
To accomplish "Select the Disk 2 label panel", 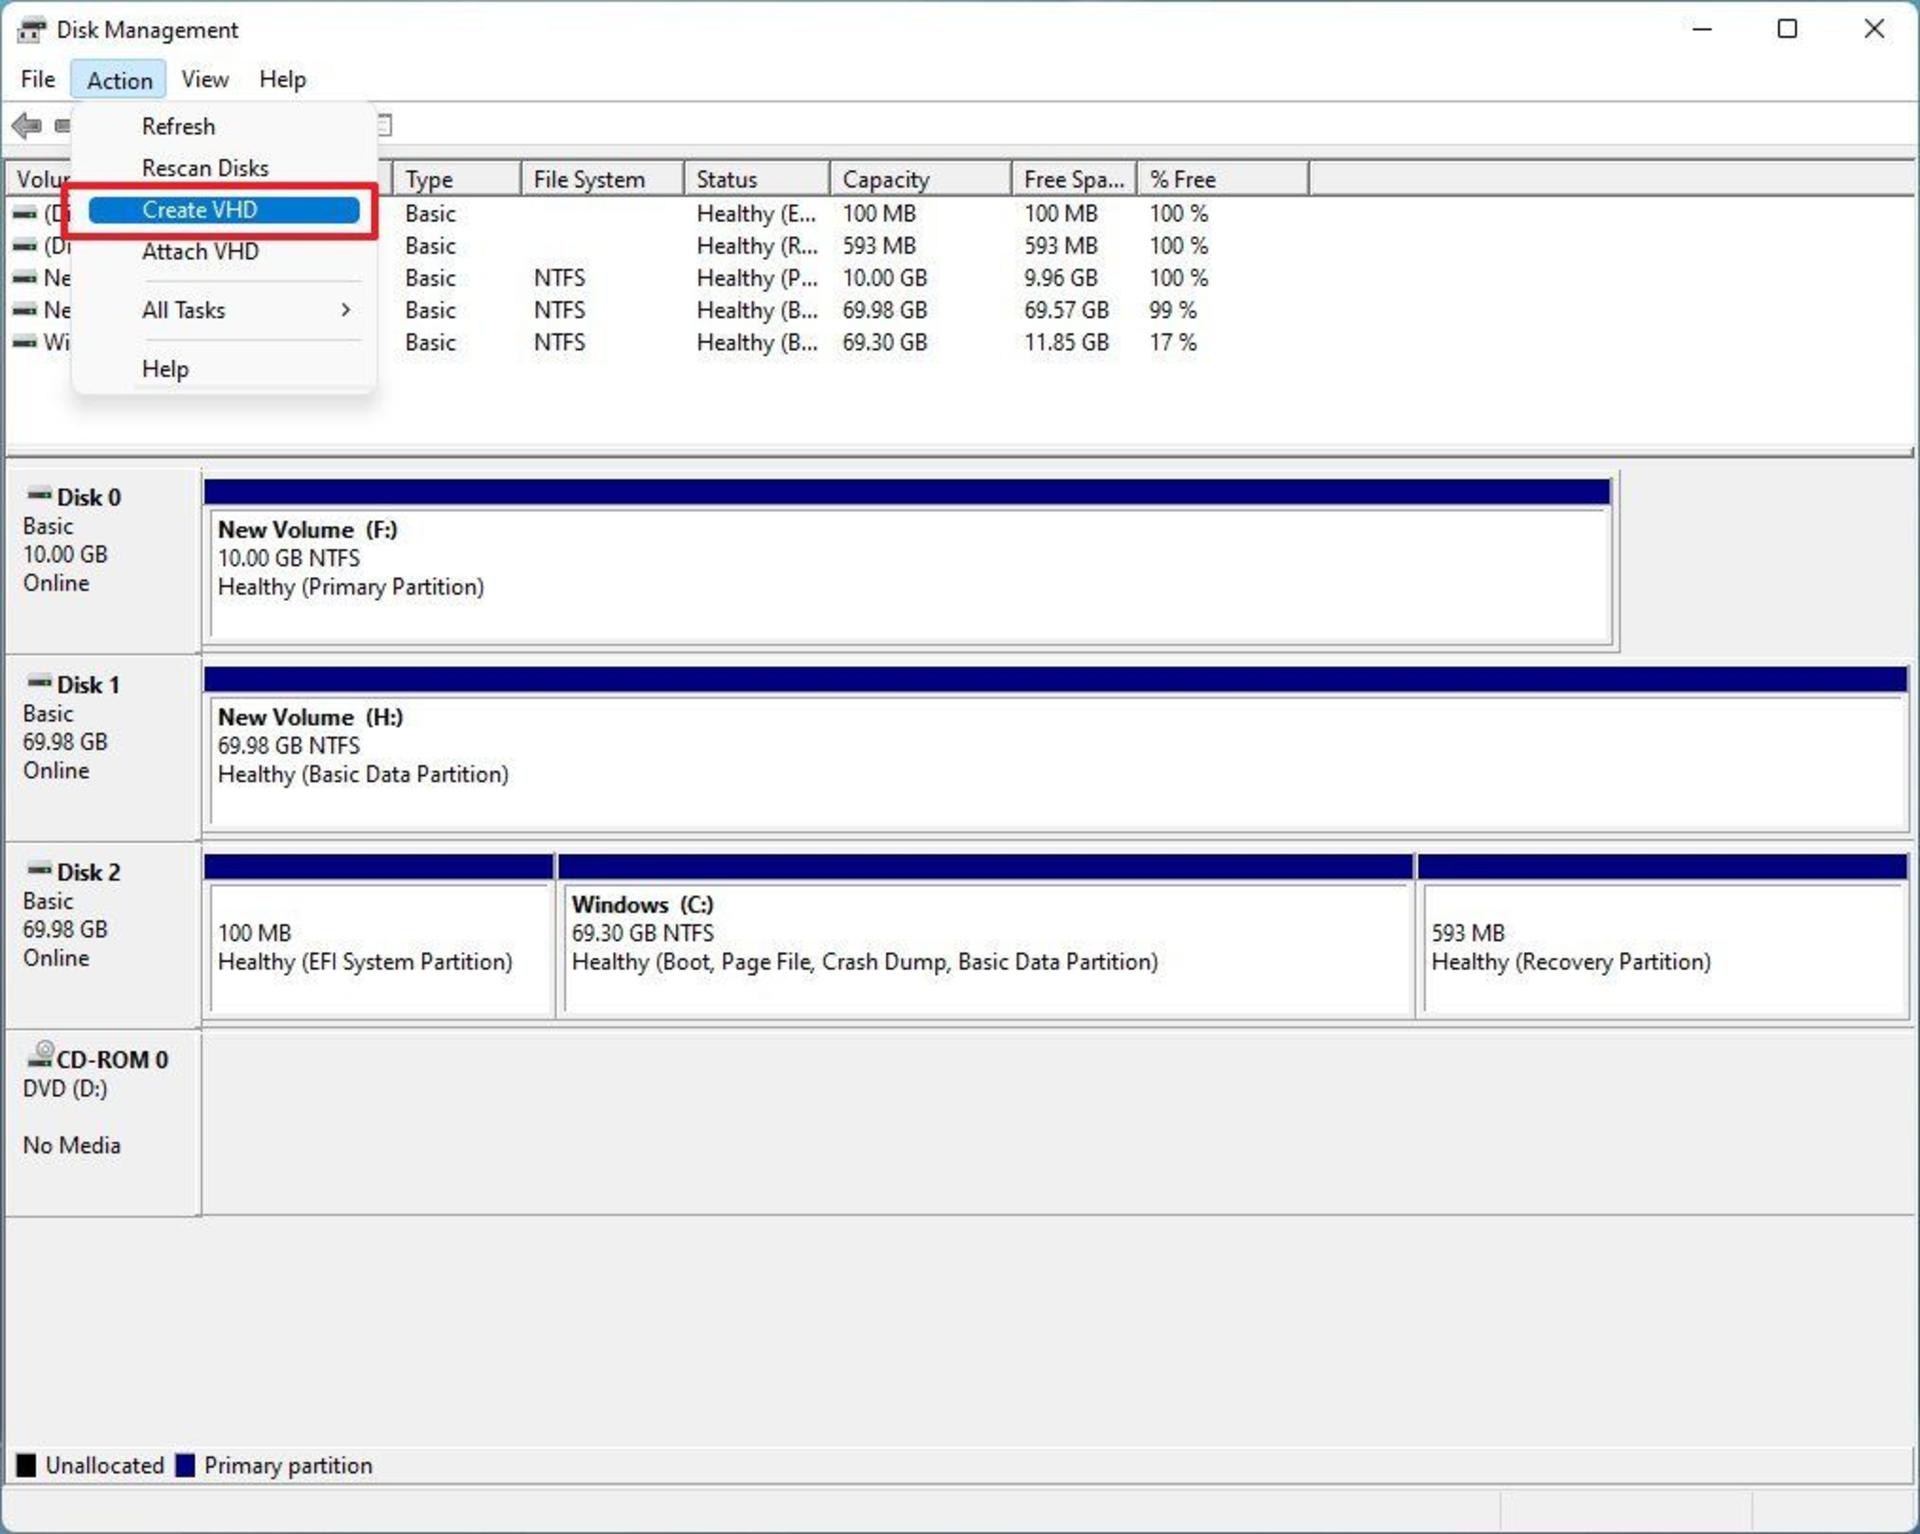I will [x=102, y=935].
